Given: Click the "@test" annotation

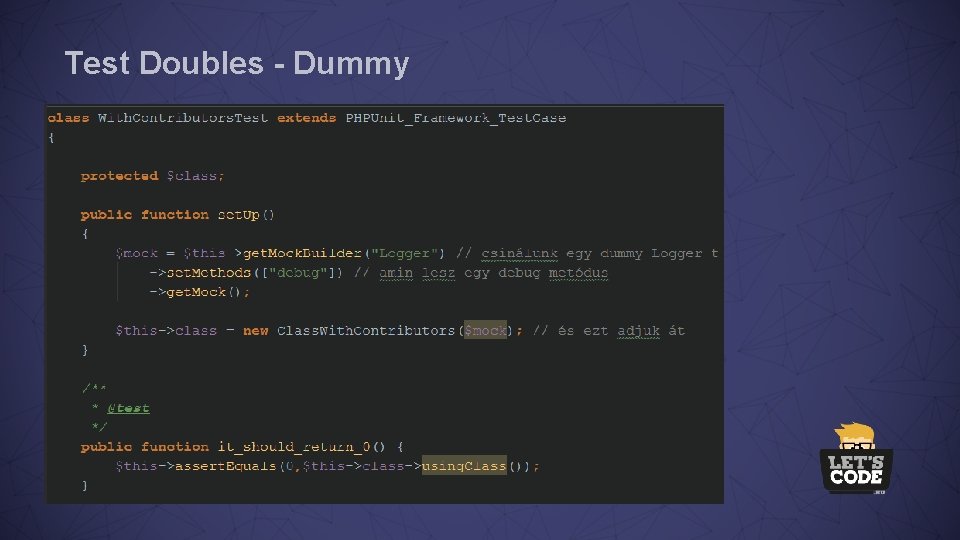Looking at the screenshot, I should tap(128, 408).
